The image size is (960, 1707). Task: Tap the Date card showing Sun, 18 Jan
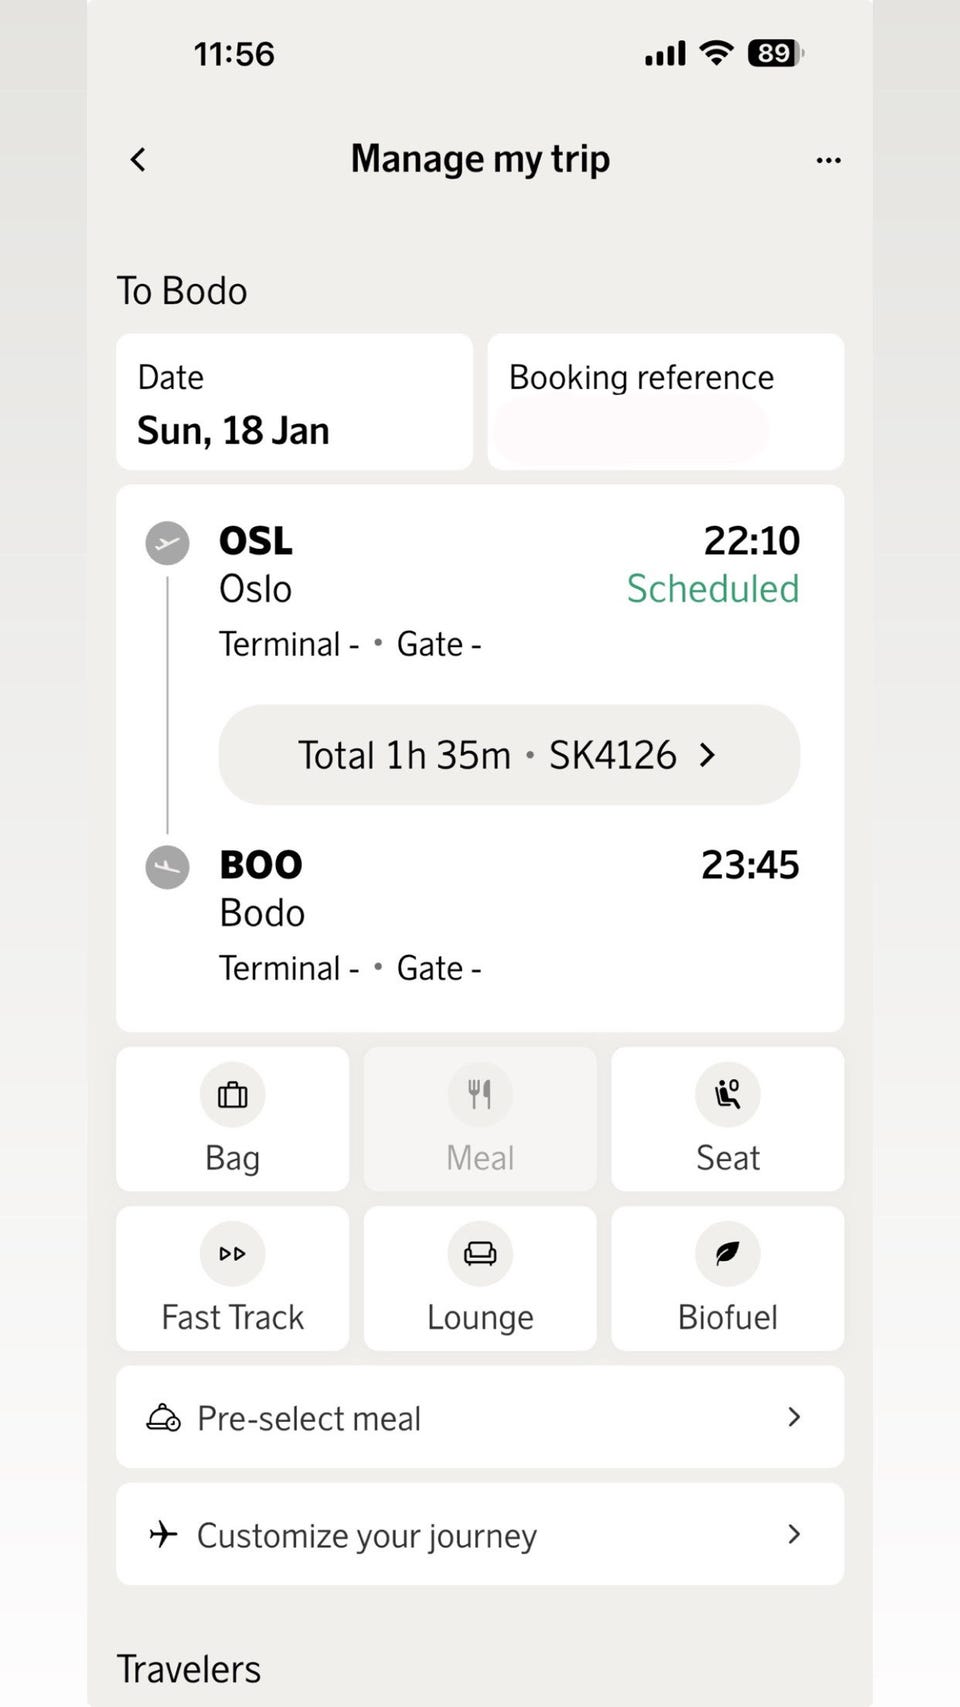pyautogui.click(x=294, y=402)
